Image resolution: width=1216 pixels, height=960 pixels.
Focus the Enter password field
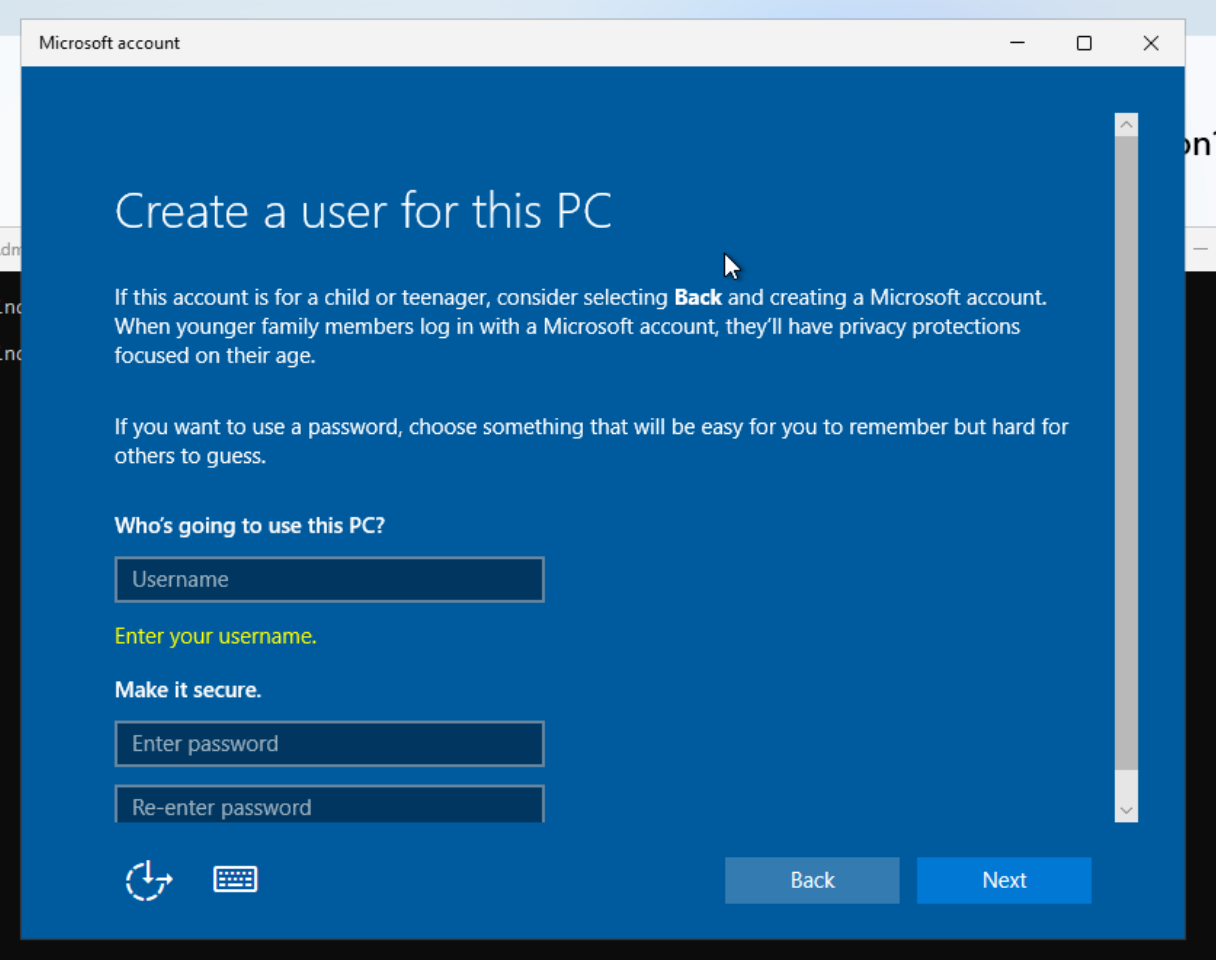coord(330,744)
